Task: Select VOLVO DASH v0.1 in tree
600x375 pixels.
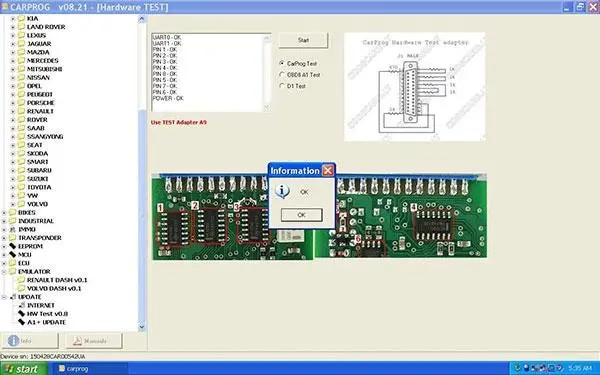Action: (x=54, y=289)
